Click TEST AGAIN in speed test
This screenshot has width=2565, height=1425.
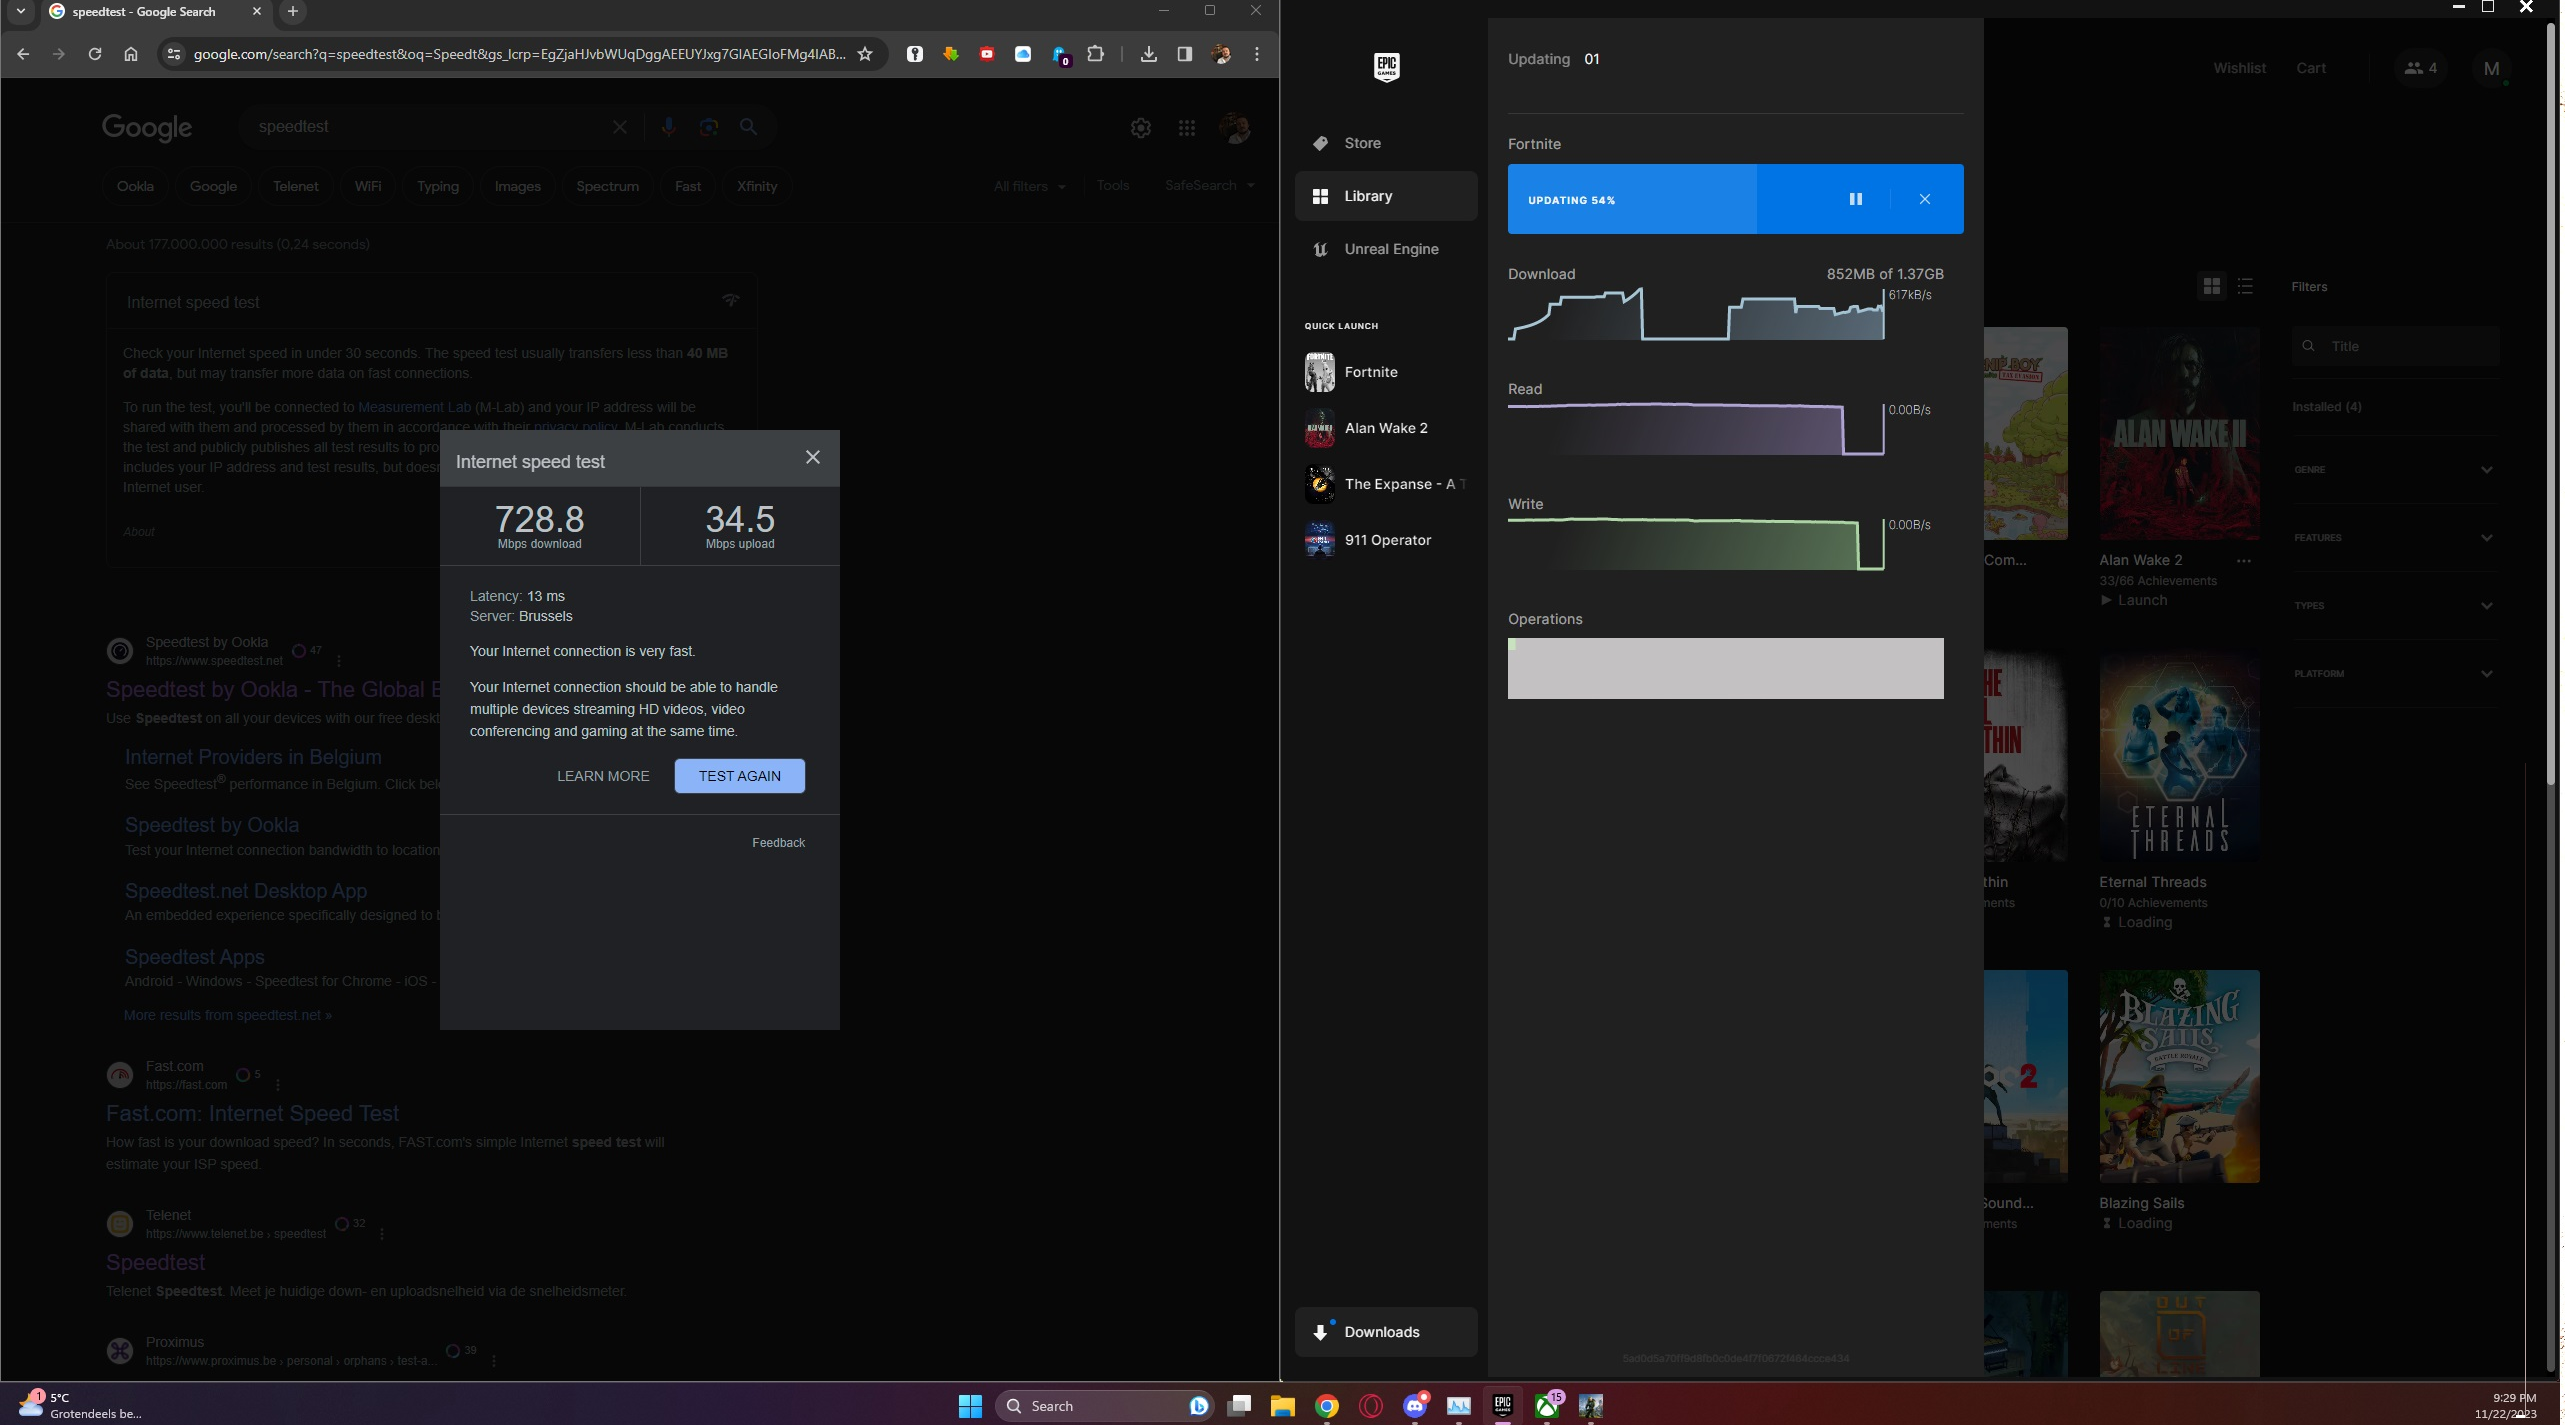pos(739,776)
